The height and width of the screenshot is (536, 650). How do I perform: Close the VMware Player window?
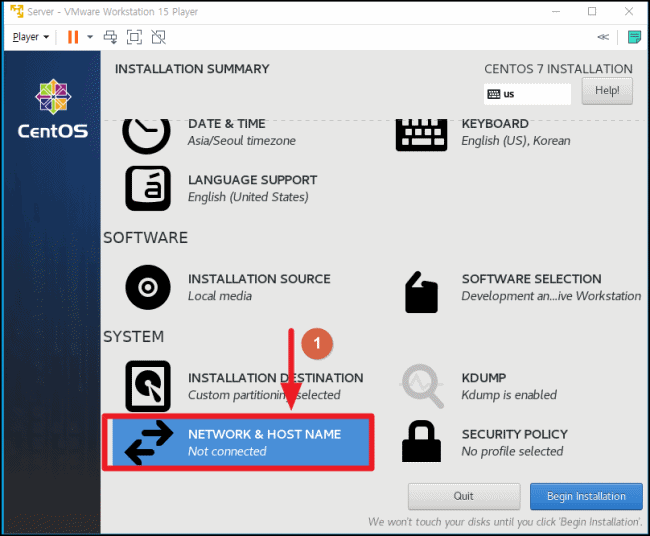pyautogui.click(x=629, y=12)
